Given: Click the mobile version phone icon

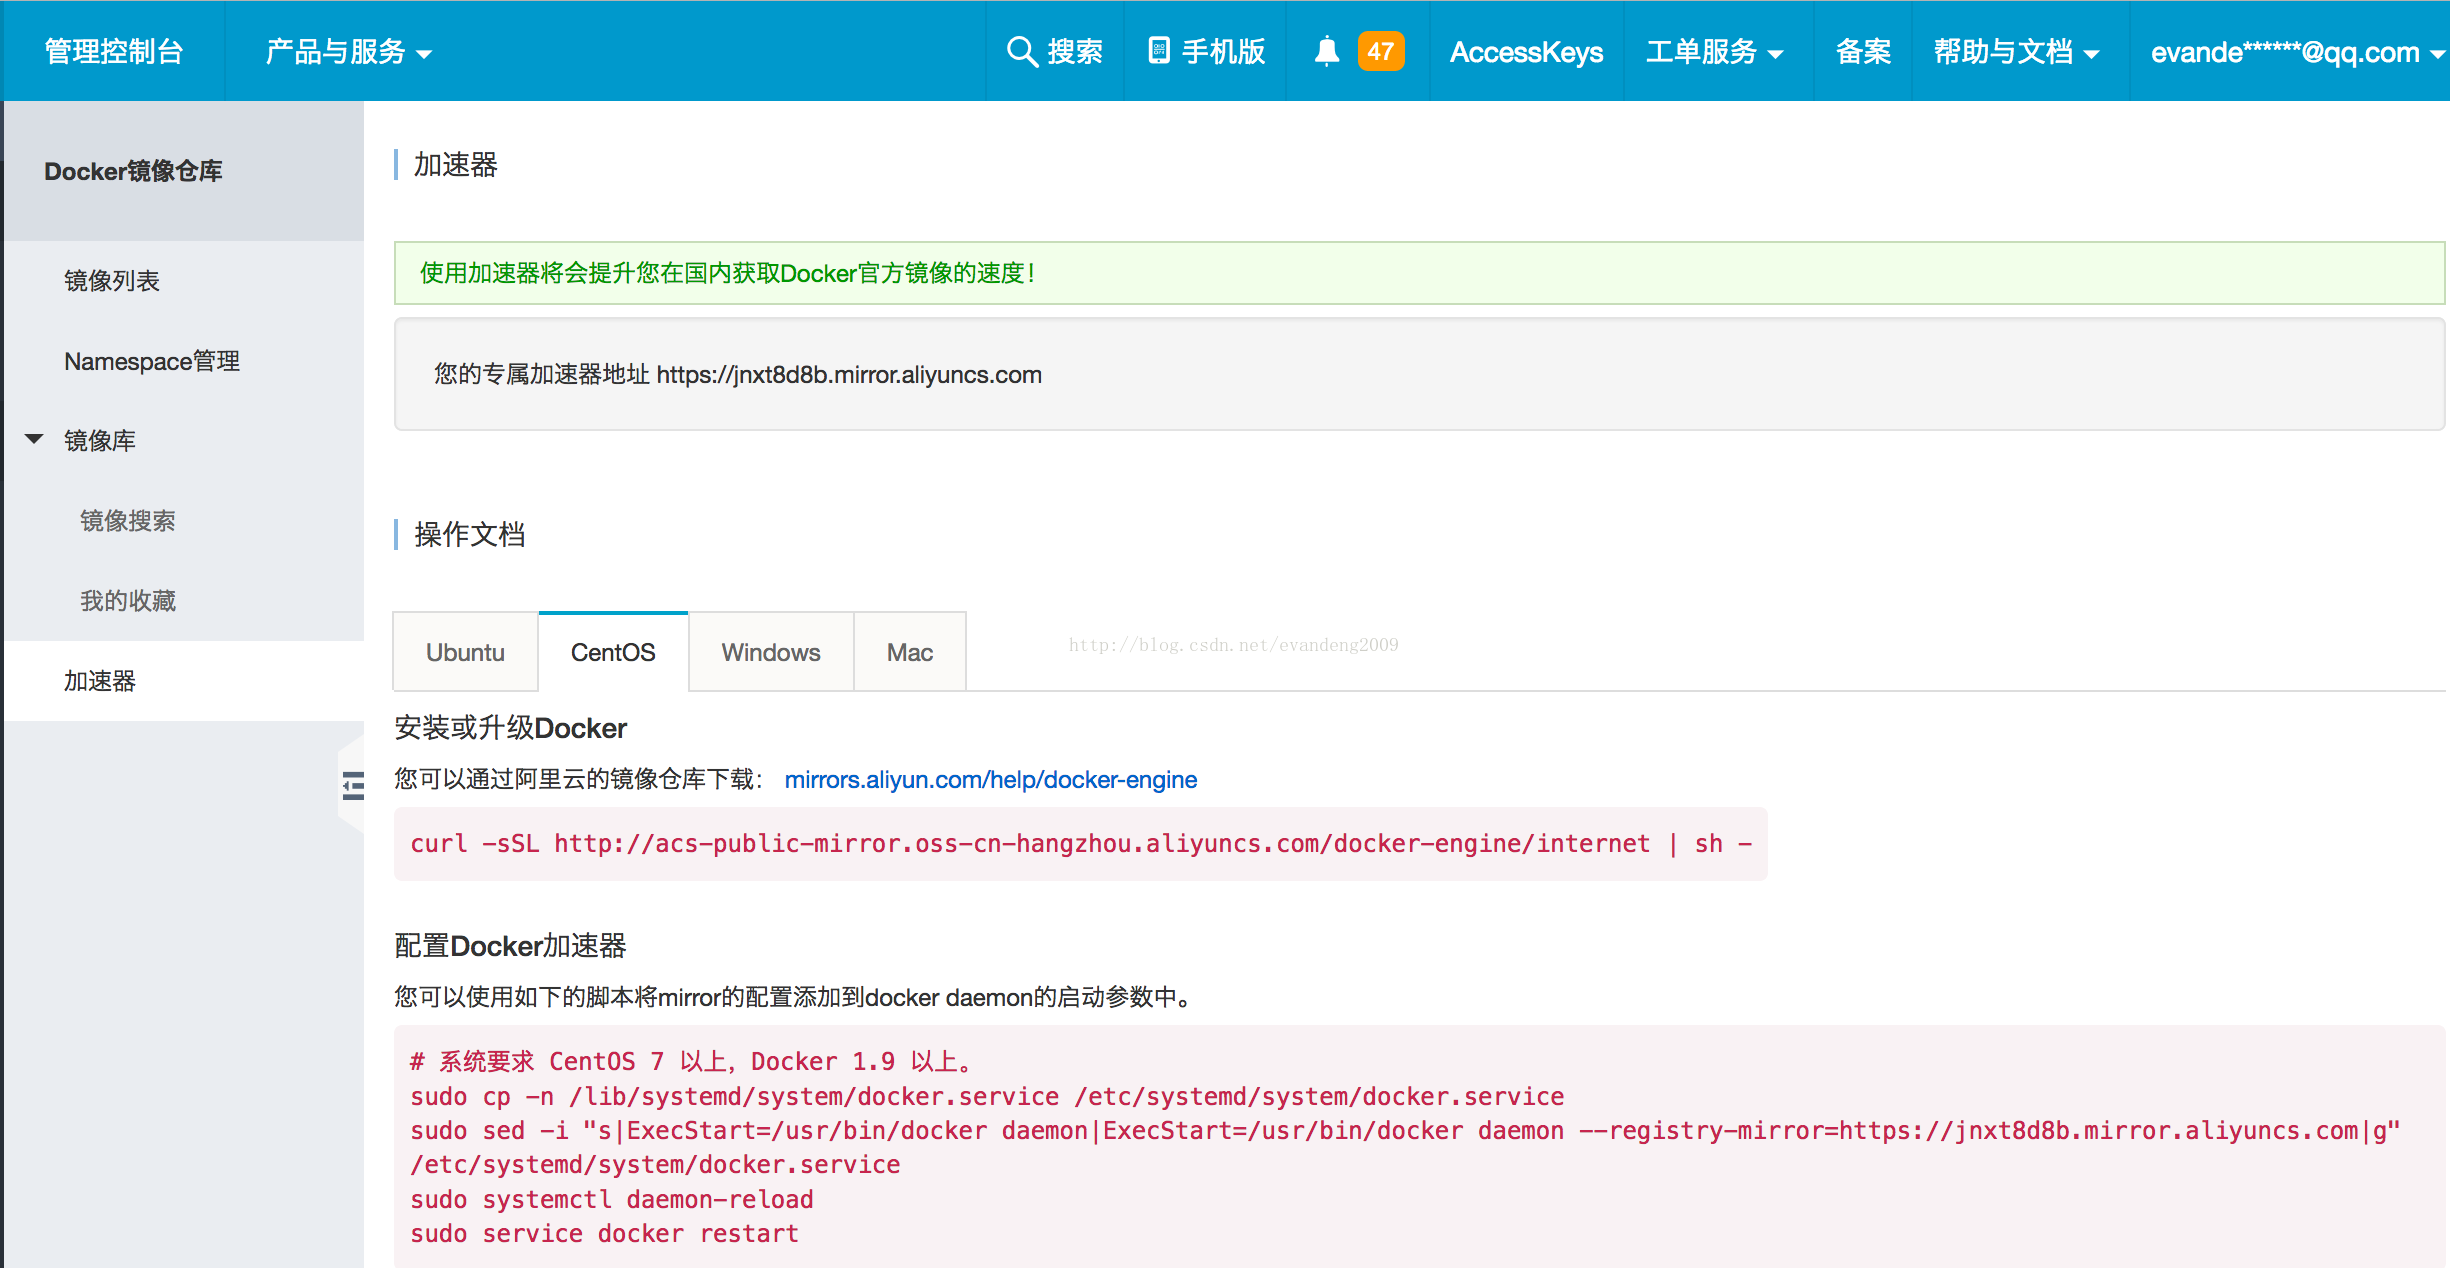Looking at the screenshot, I should tap(1158, 51).
